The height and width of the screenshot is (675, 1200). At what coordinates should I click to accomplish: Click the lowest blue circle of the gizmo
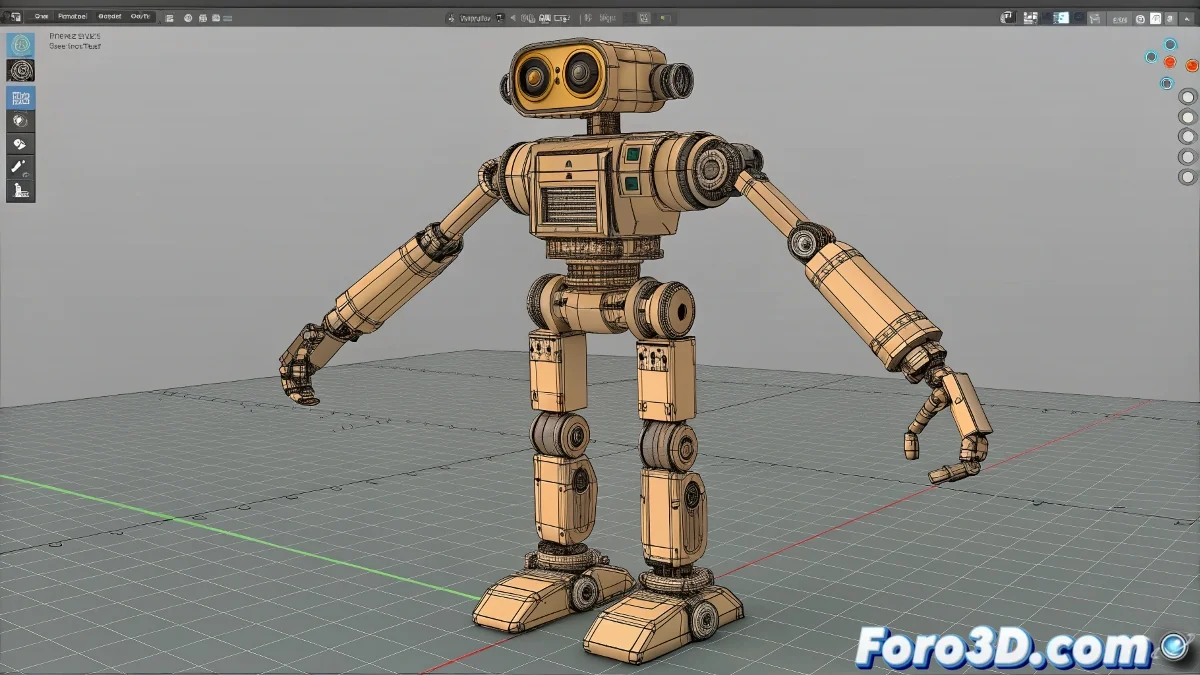coord(1166,83)
